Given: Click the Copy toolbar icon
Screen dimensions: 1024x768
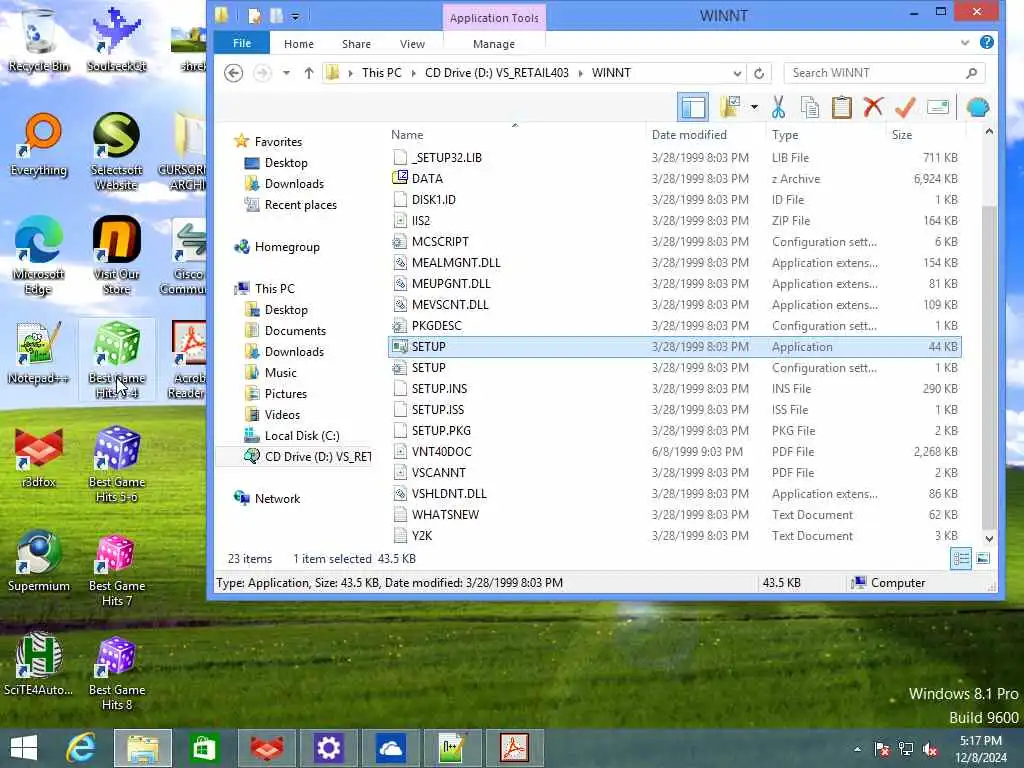Looking at the screenshot, I should [x=810, y=107].
